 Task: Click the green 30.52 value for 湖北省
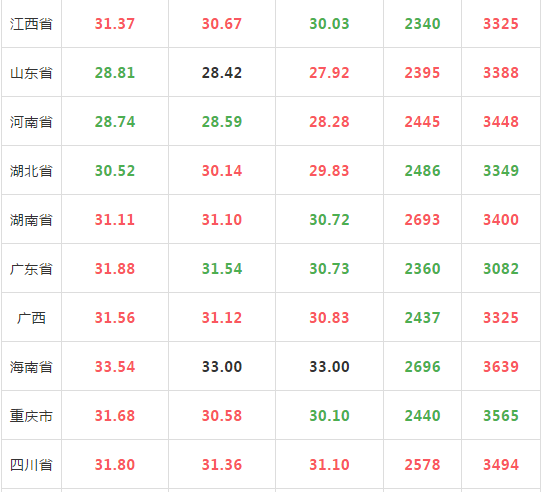115,171
